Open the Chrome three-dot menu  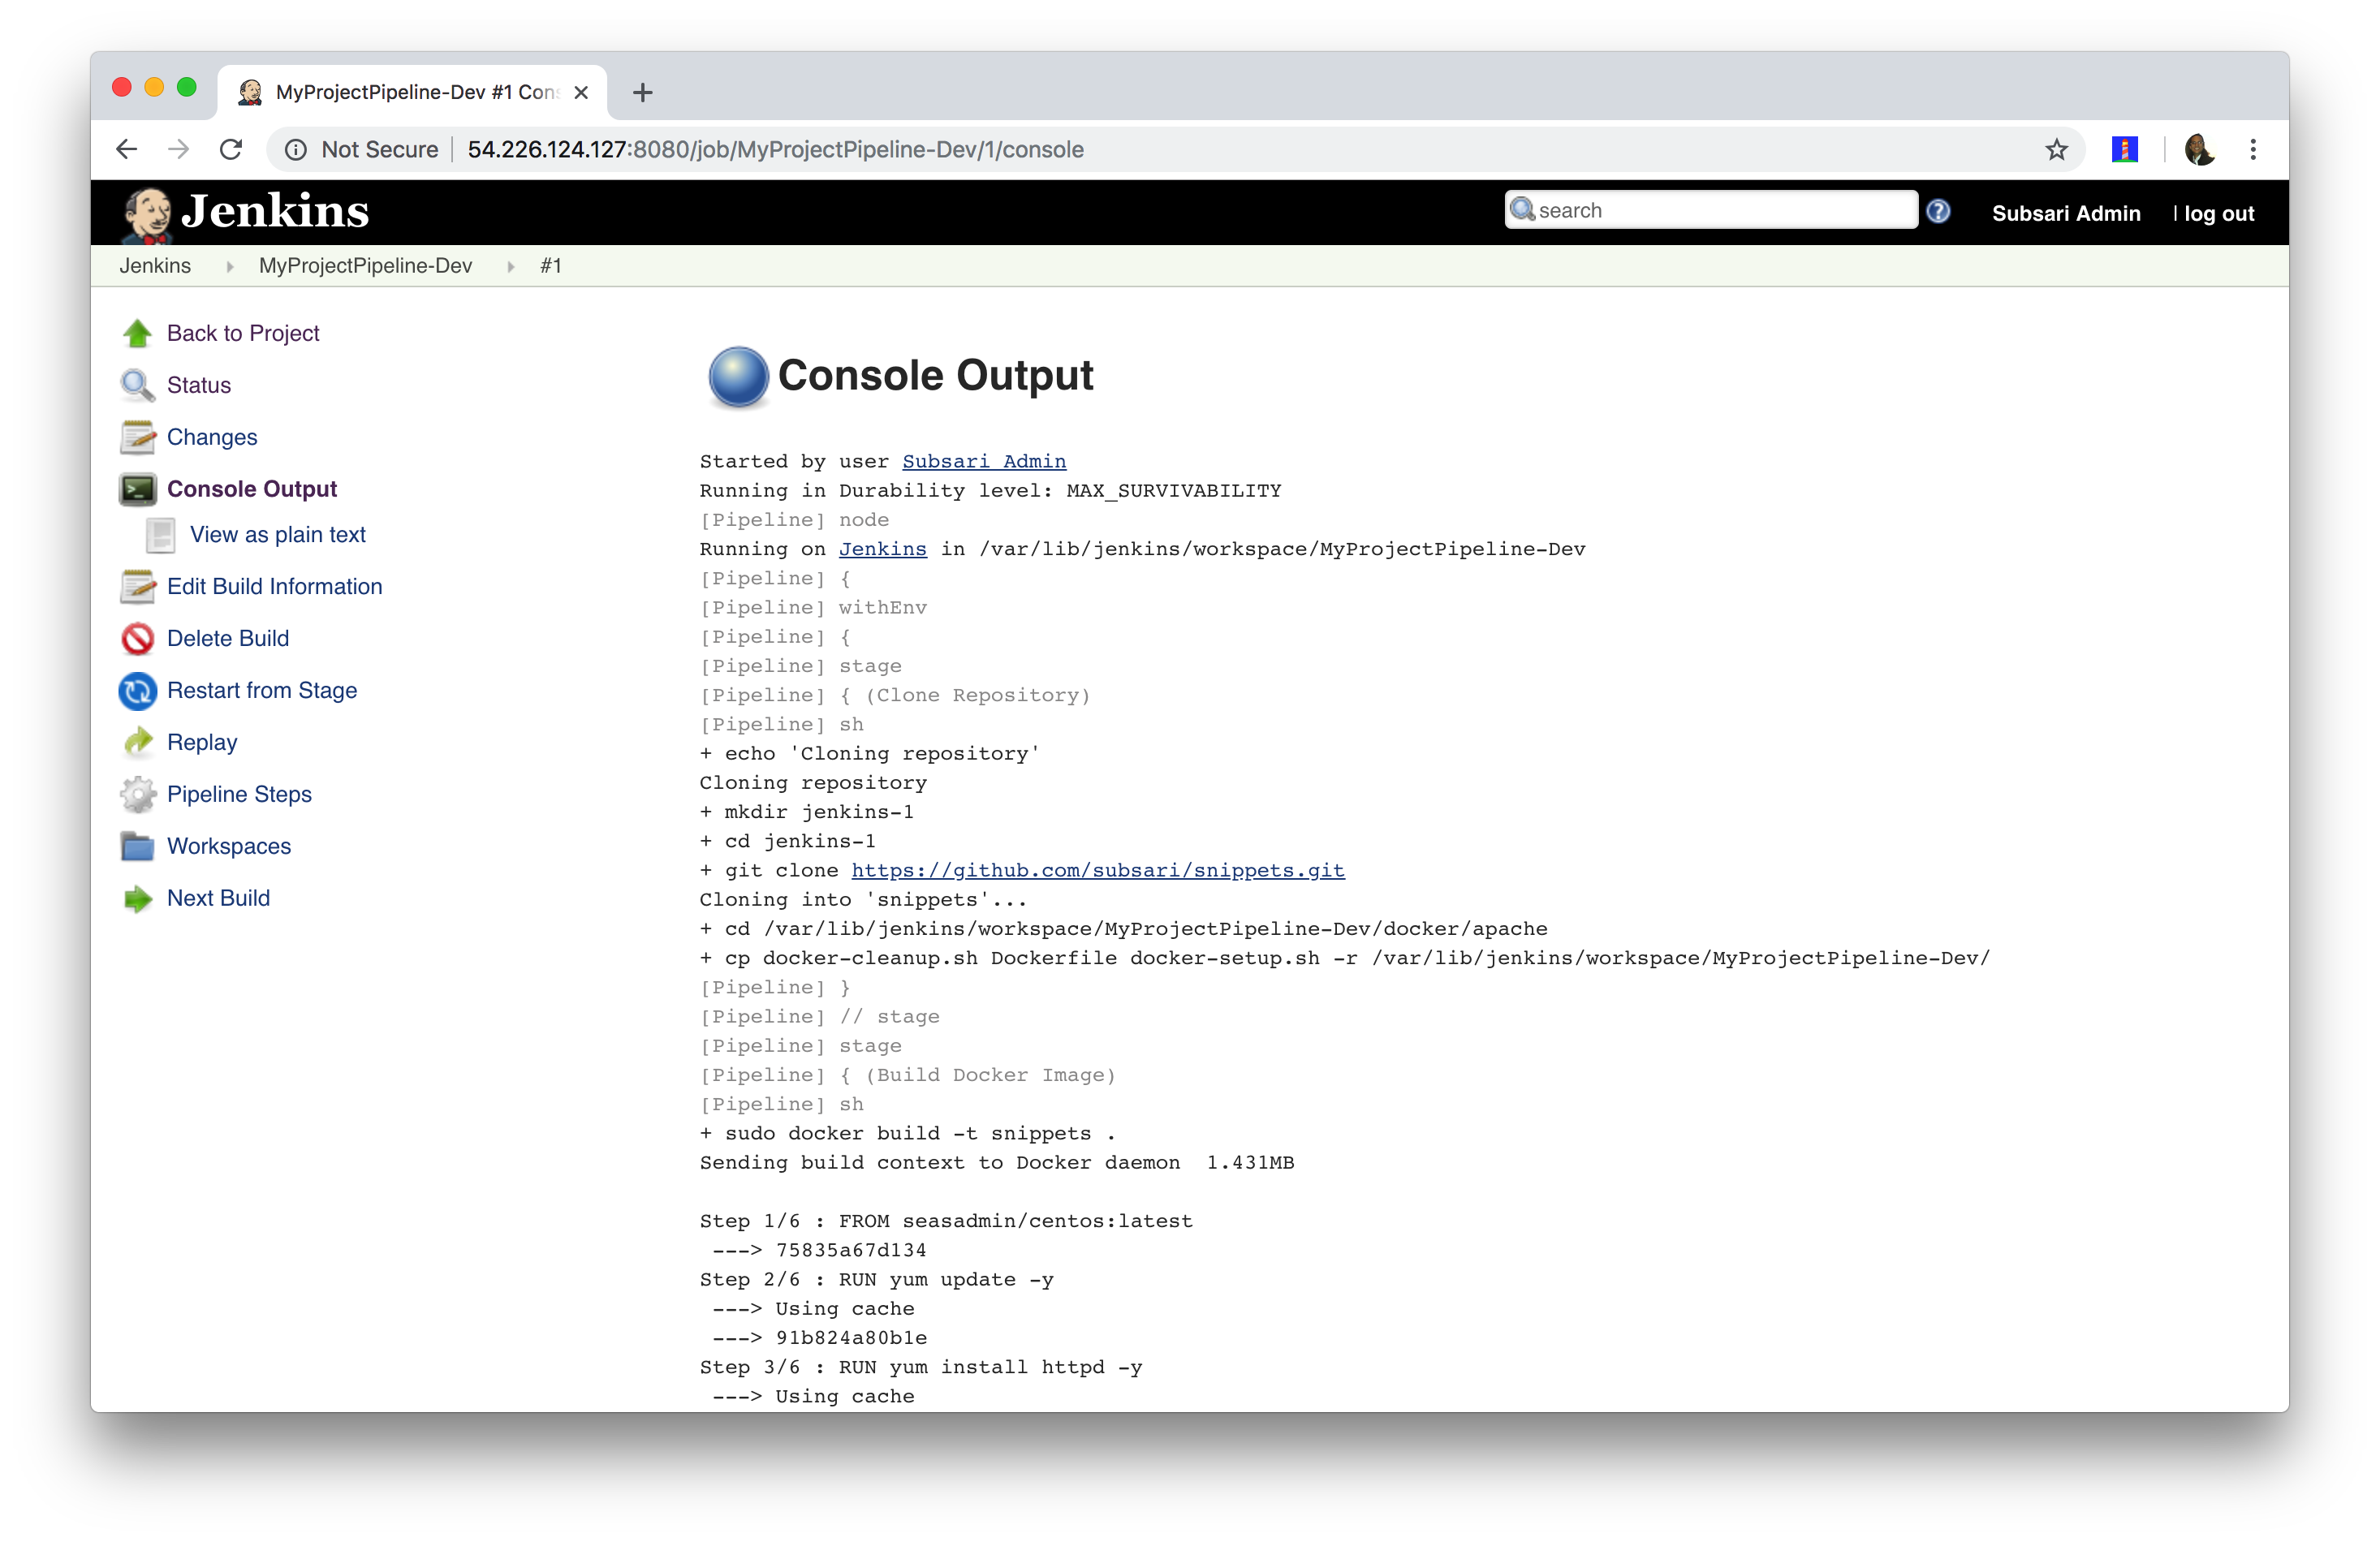(2252, 149)
